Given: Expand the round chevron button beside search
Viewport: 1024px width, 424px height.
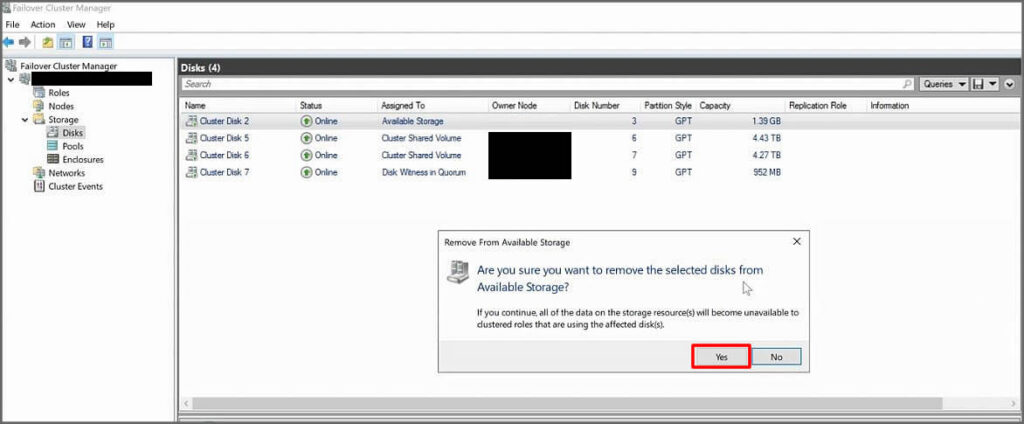Looking at the screenshot, I should pos(1010,84).
